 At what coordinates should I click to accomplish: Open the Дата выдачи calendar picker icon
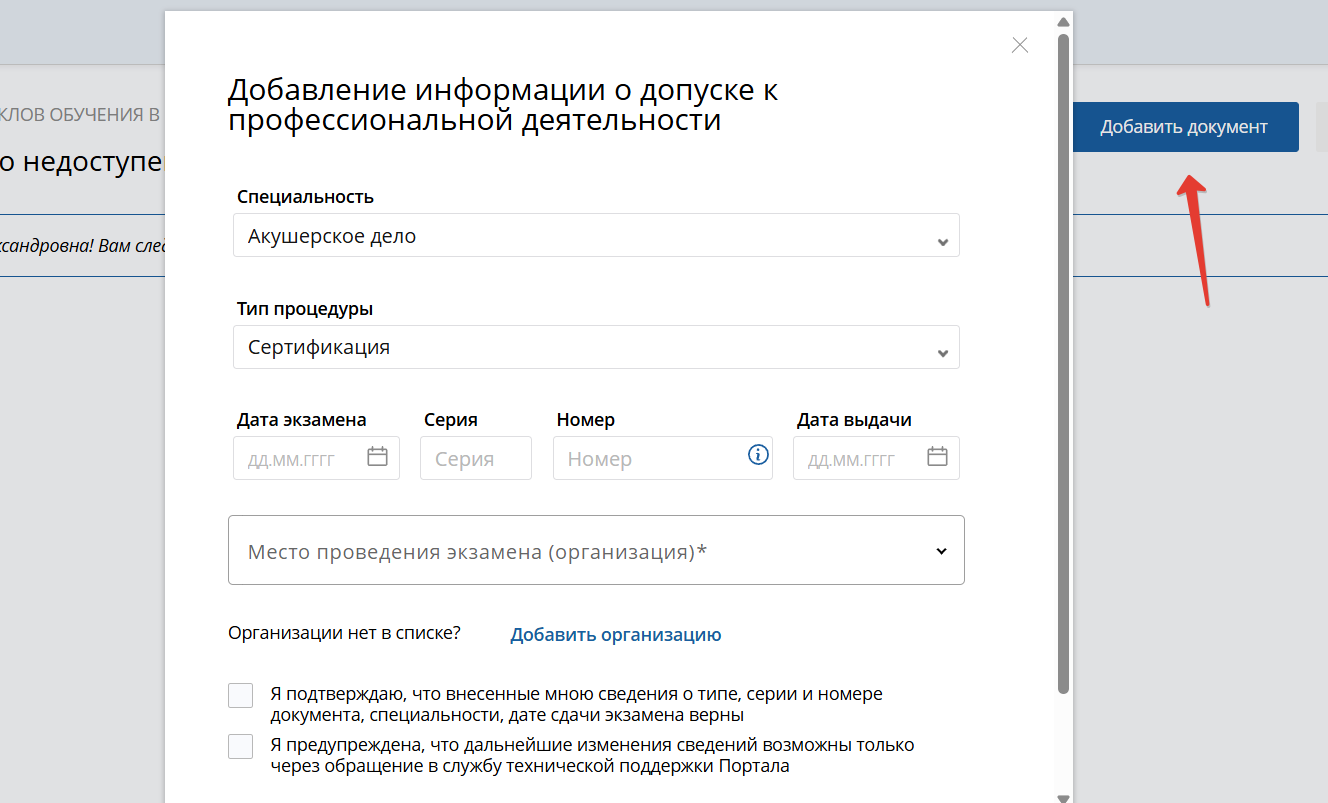[x=937, y=457]
